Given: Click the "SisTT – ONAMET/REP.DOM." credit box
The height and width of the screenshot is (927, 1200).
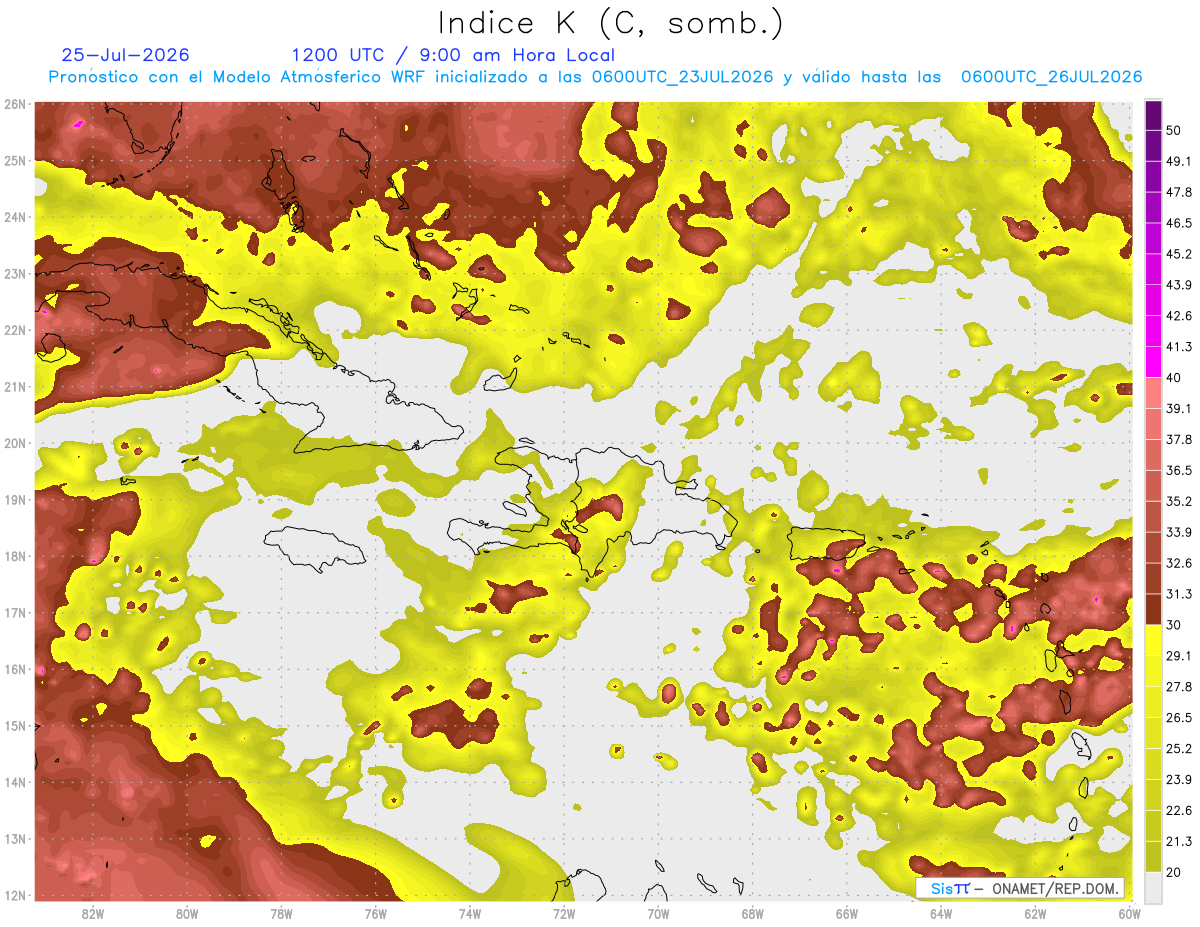Looking at the screenshot, I should (x=1021, y=888).
